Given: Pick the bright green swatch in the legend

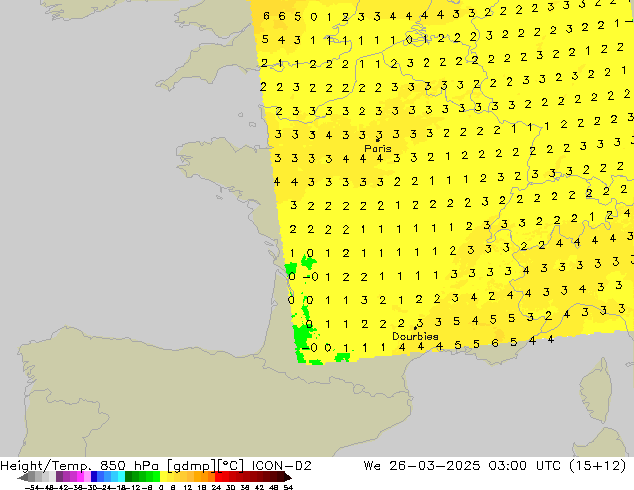Looking at the screenshot, I should [156, 477].
